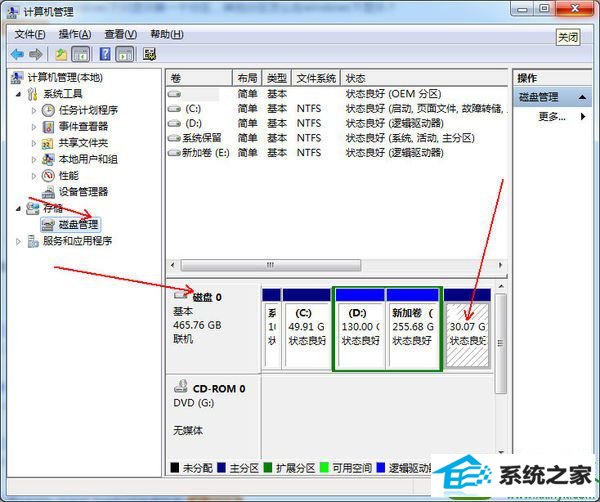Click the green 扩展分区 legend swatch
The image size is (600, 502).
pos(268,468)
